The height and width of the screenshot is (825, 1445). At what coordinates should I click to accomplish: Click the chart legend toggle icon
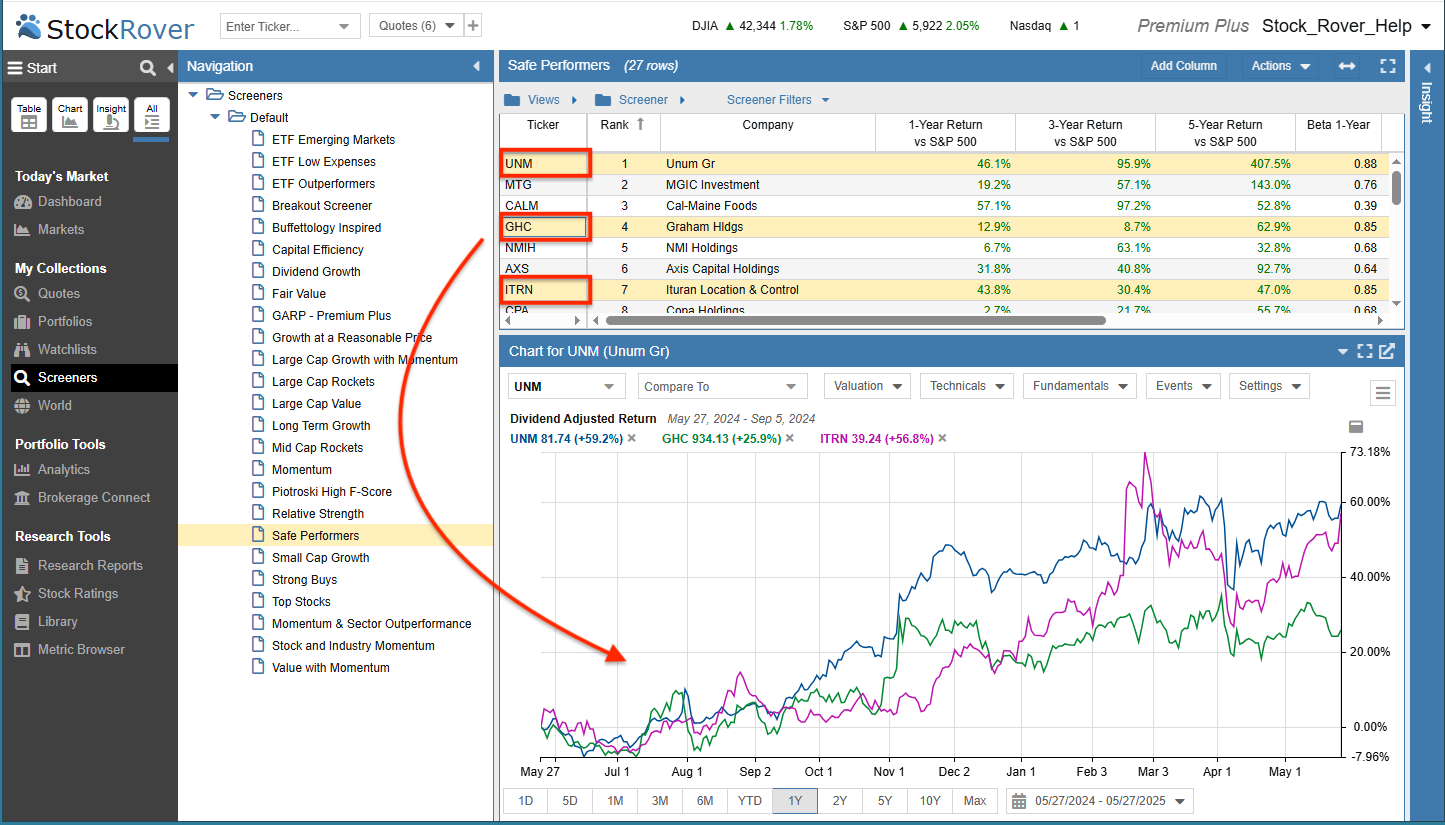pyautogui.click(x=1357, y=427)
